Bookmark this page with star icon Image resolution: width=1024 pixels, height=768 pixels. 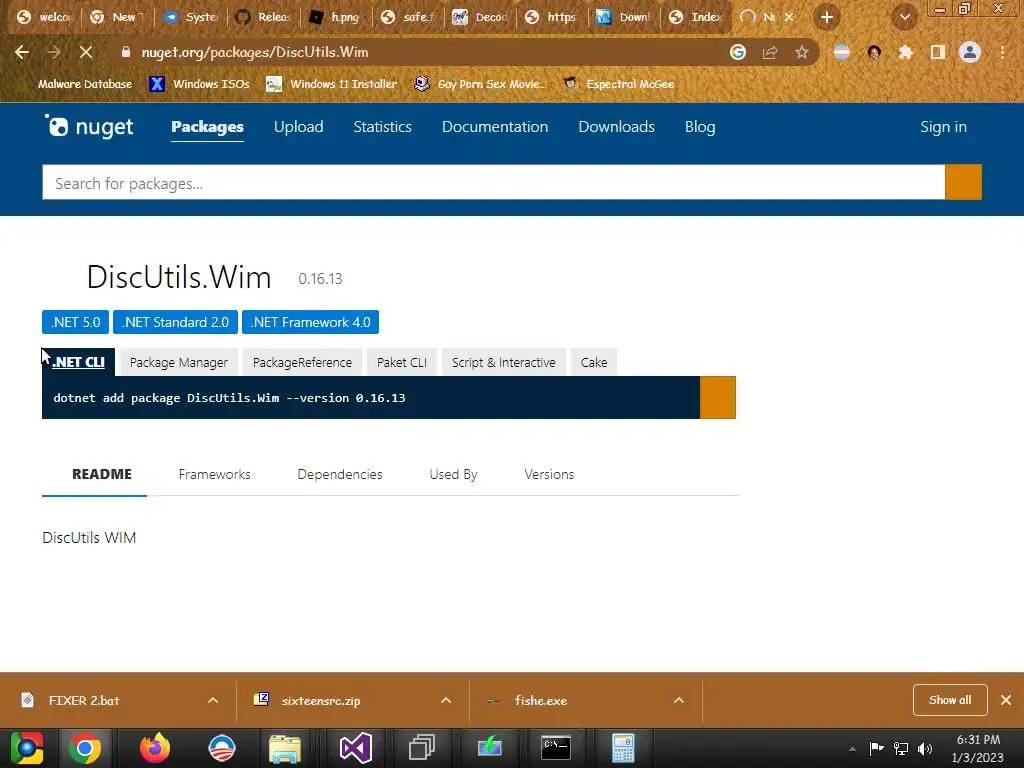802,52
